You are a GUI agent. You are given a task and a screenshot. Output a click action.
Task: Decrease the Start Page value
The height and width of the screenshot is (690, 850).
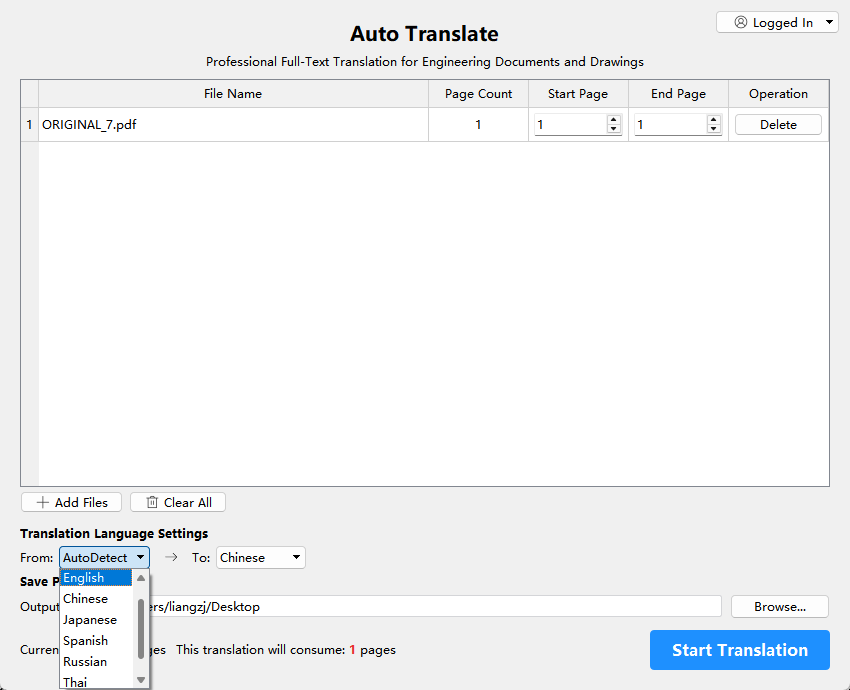[x=614, y=129]
